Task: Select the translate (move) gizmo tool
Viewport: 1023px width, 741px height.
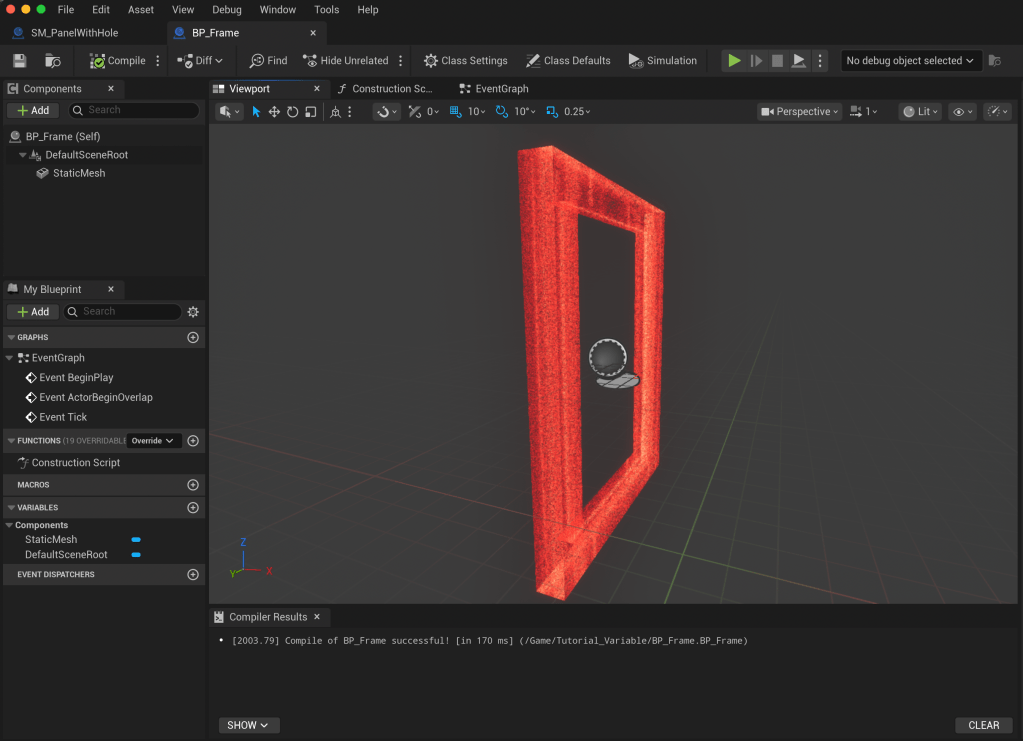Action: pyautogui.click(x=274, y=112)
